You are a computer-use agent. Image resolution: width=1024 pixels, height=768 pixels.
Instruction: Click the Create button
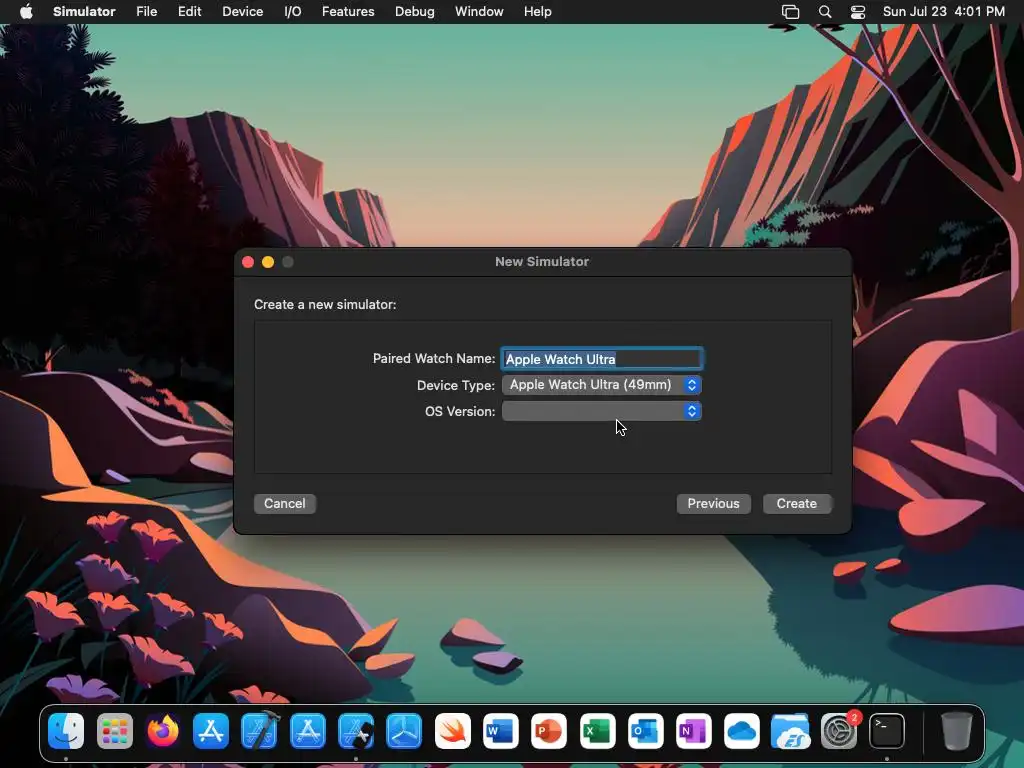tap(797, 504)
